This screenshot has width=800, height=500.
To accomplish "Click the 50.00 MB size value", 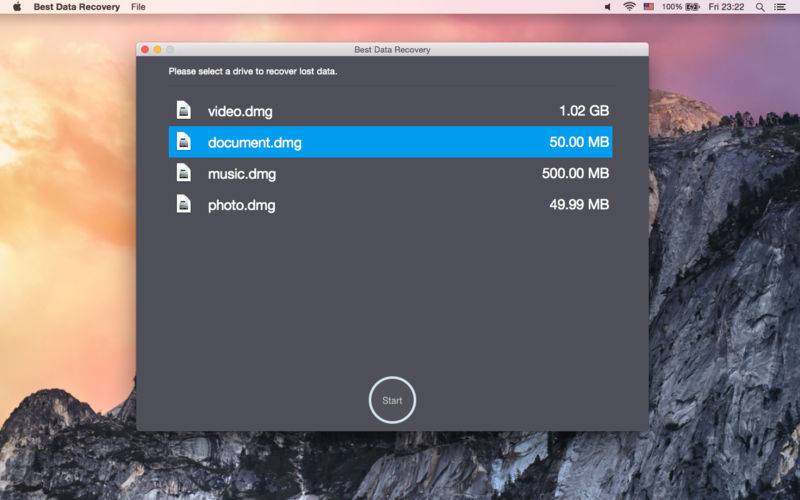I will [579, 142].
